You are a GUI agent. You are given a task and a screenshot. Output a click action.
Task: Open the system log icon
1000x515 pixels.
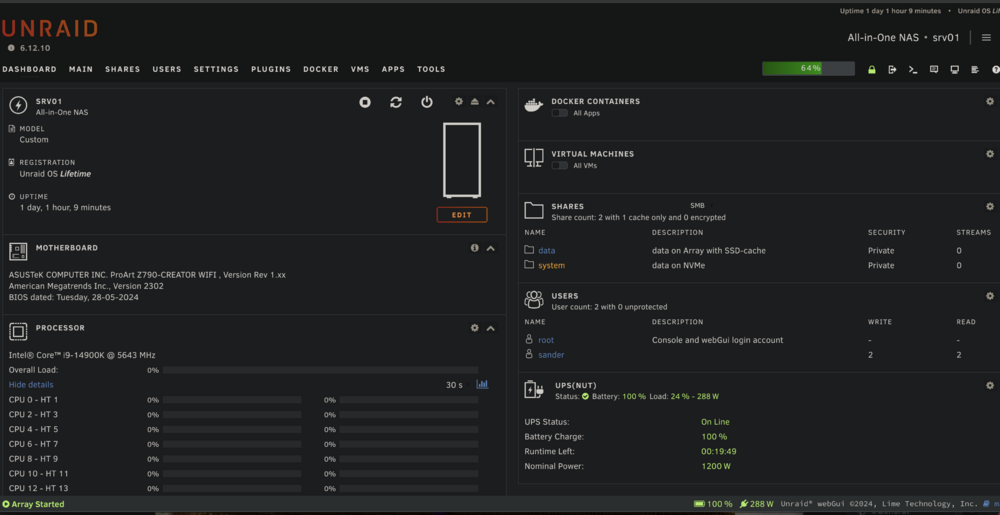click(975, 69)
